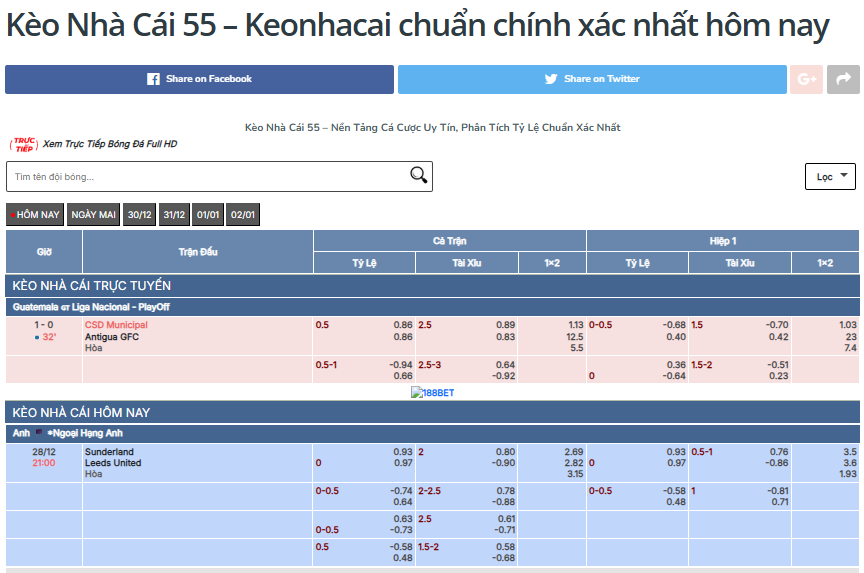Switch to the 02/01 date tab
This screenshot has height=573, width=864.
coord(243,215)
